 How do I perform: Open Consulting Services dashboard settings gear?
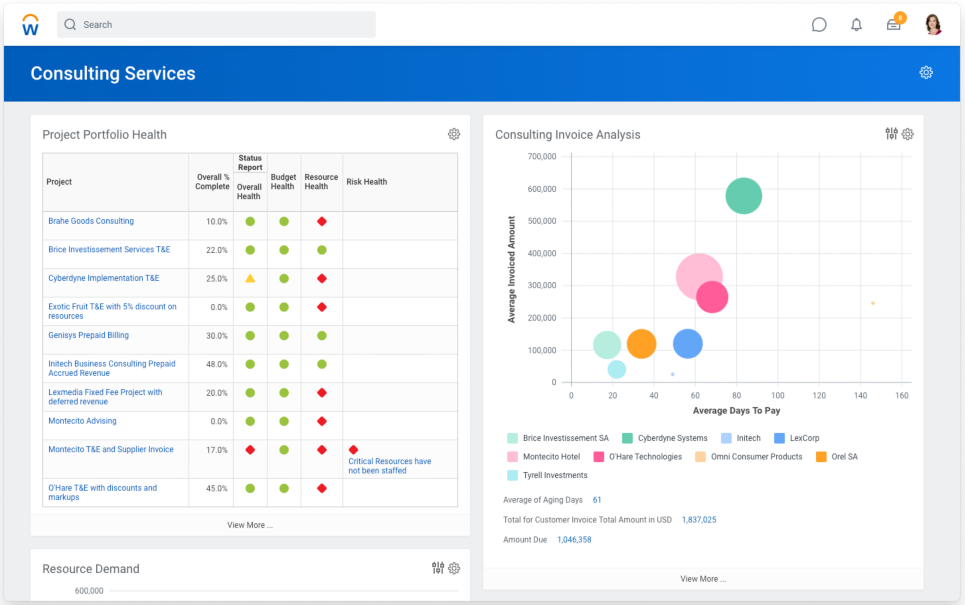tap(926, 73)
